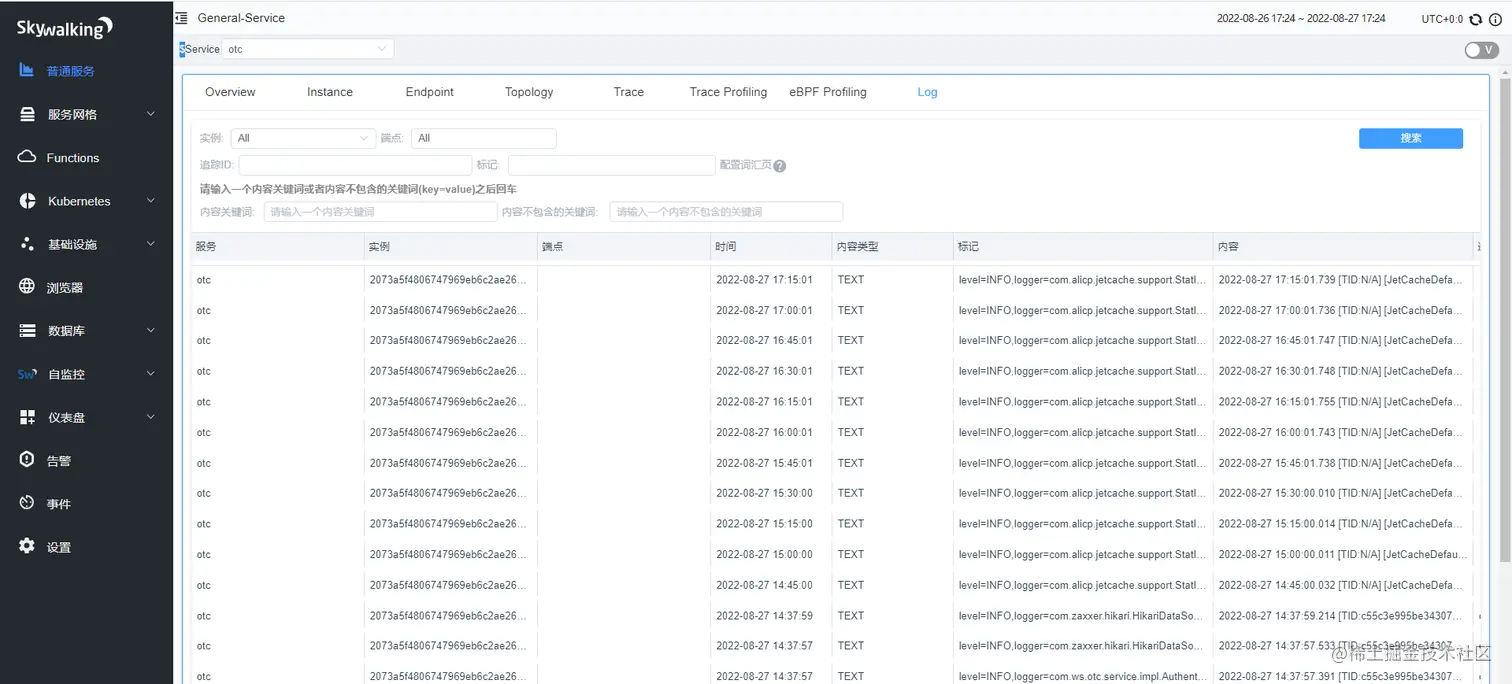Switch to the eBPF Profiling tab
Viewport: 1512px width, 684px height.
pos(828,92)
